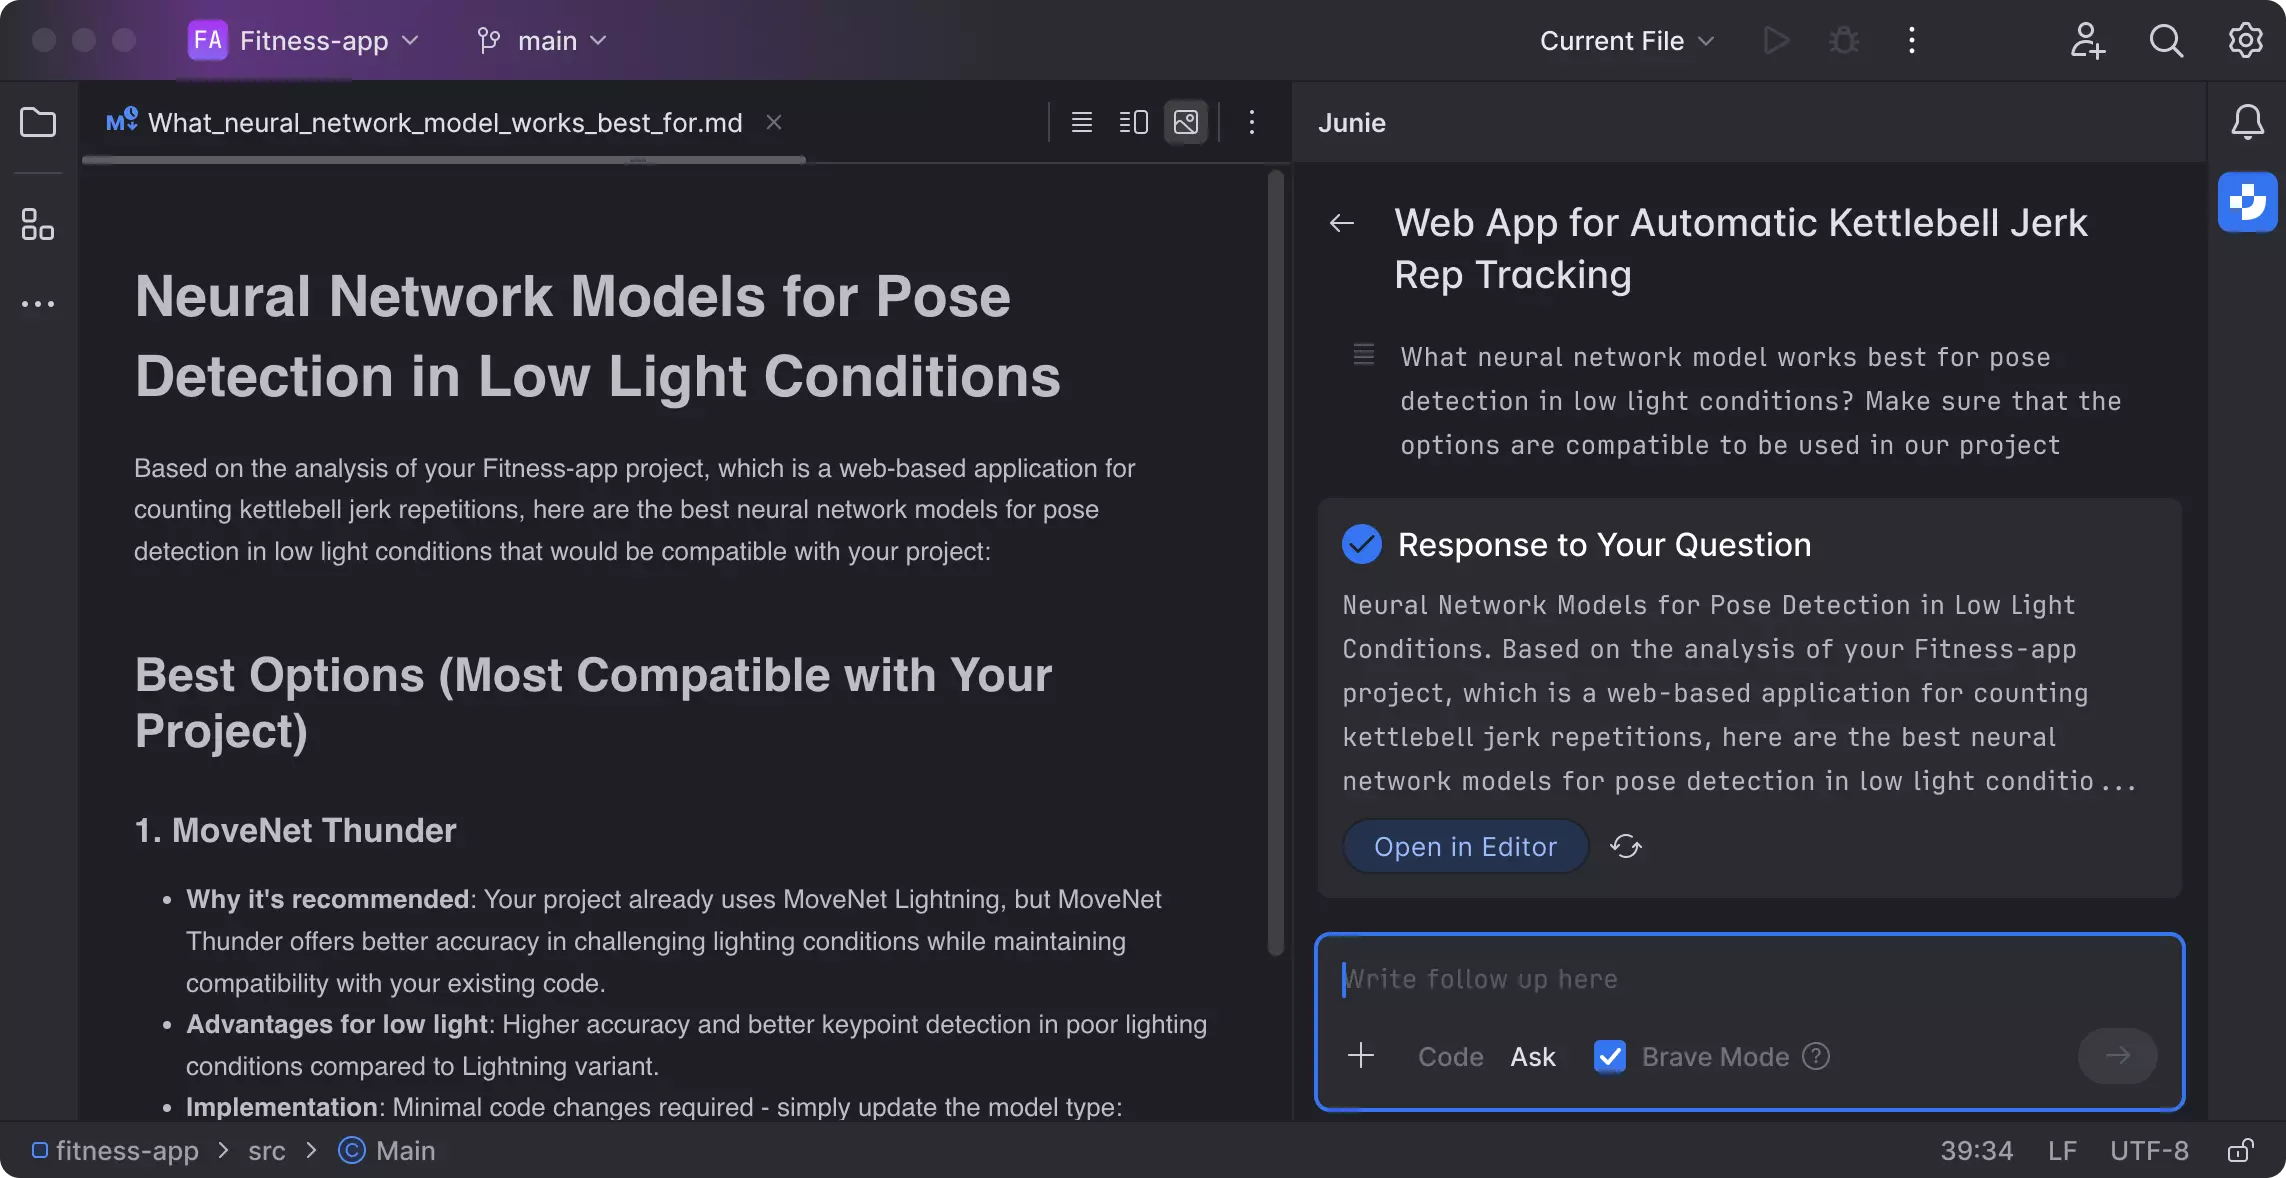This screenshot has width=2286, height=1178.
Task: Open the Notifications bell panel
Action: click(x=2247, y=122)
